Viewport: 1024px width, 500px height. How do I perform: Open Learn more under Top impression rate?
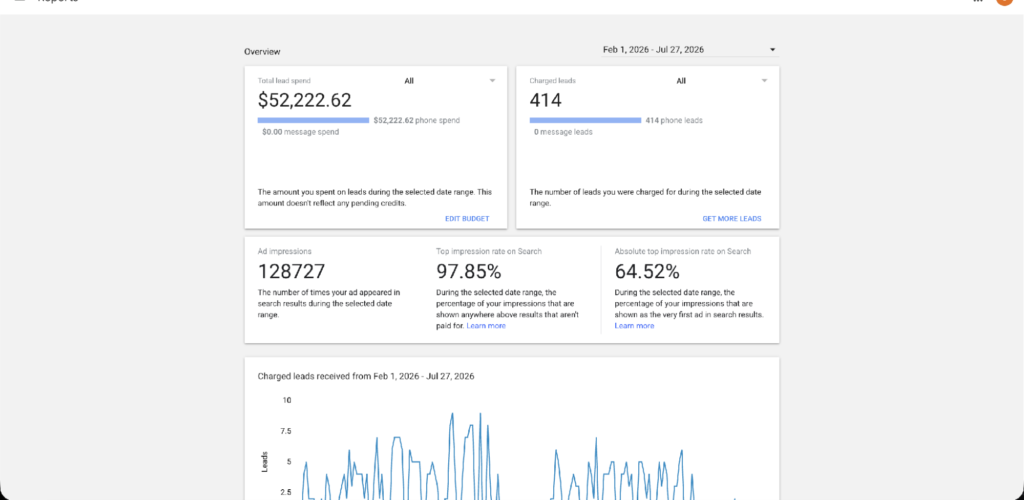(486, 326)
